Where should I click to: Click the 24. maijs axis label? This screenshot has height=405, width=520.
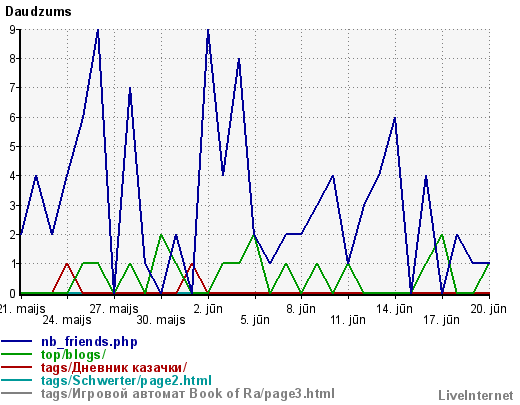click(x=67, y=320)
